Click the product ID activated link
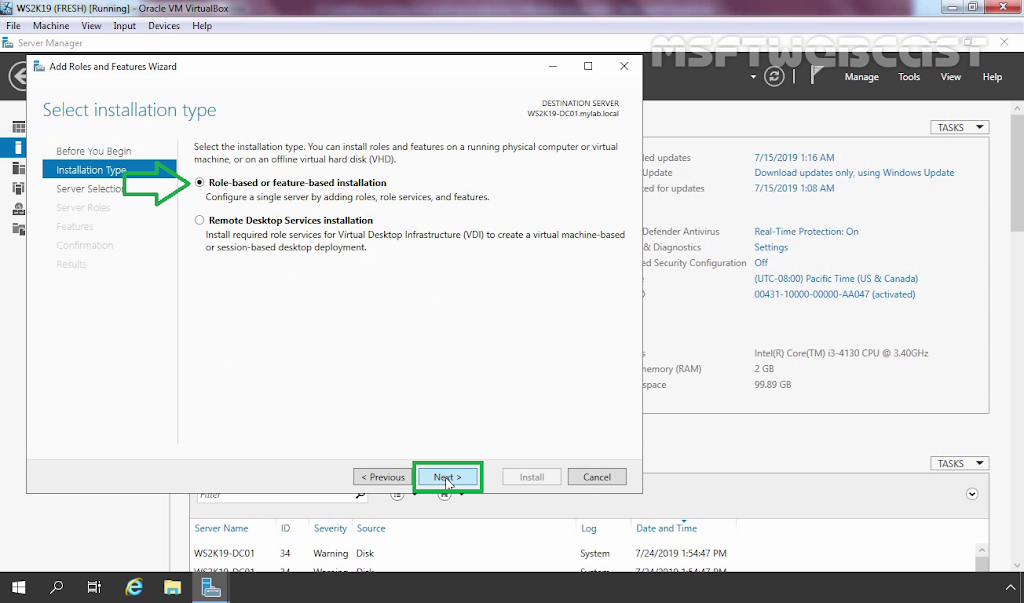Screen dimensions: 1024x603 click(x=835, y=295)
